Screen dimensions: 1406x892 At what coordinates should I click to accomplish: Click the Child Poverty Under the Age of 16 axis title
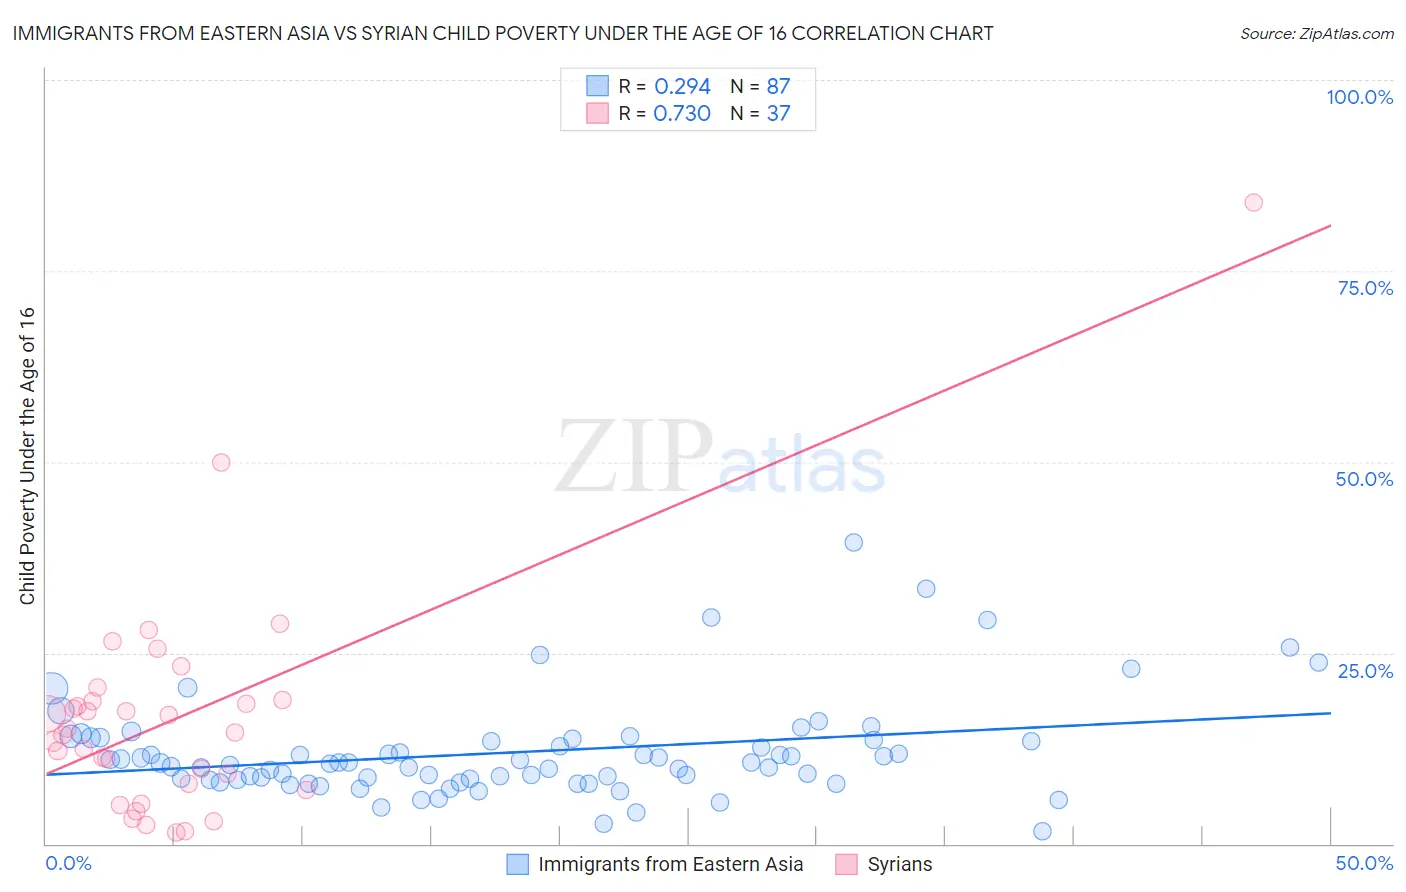(x=27, y=455)
